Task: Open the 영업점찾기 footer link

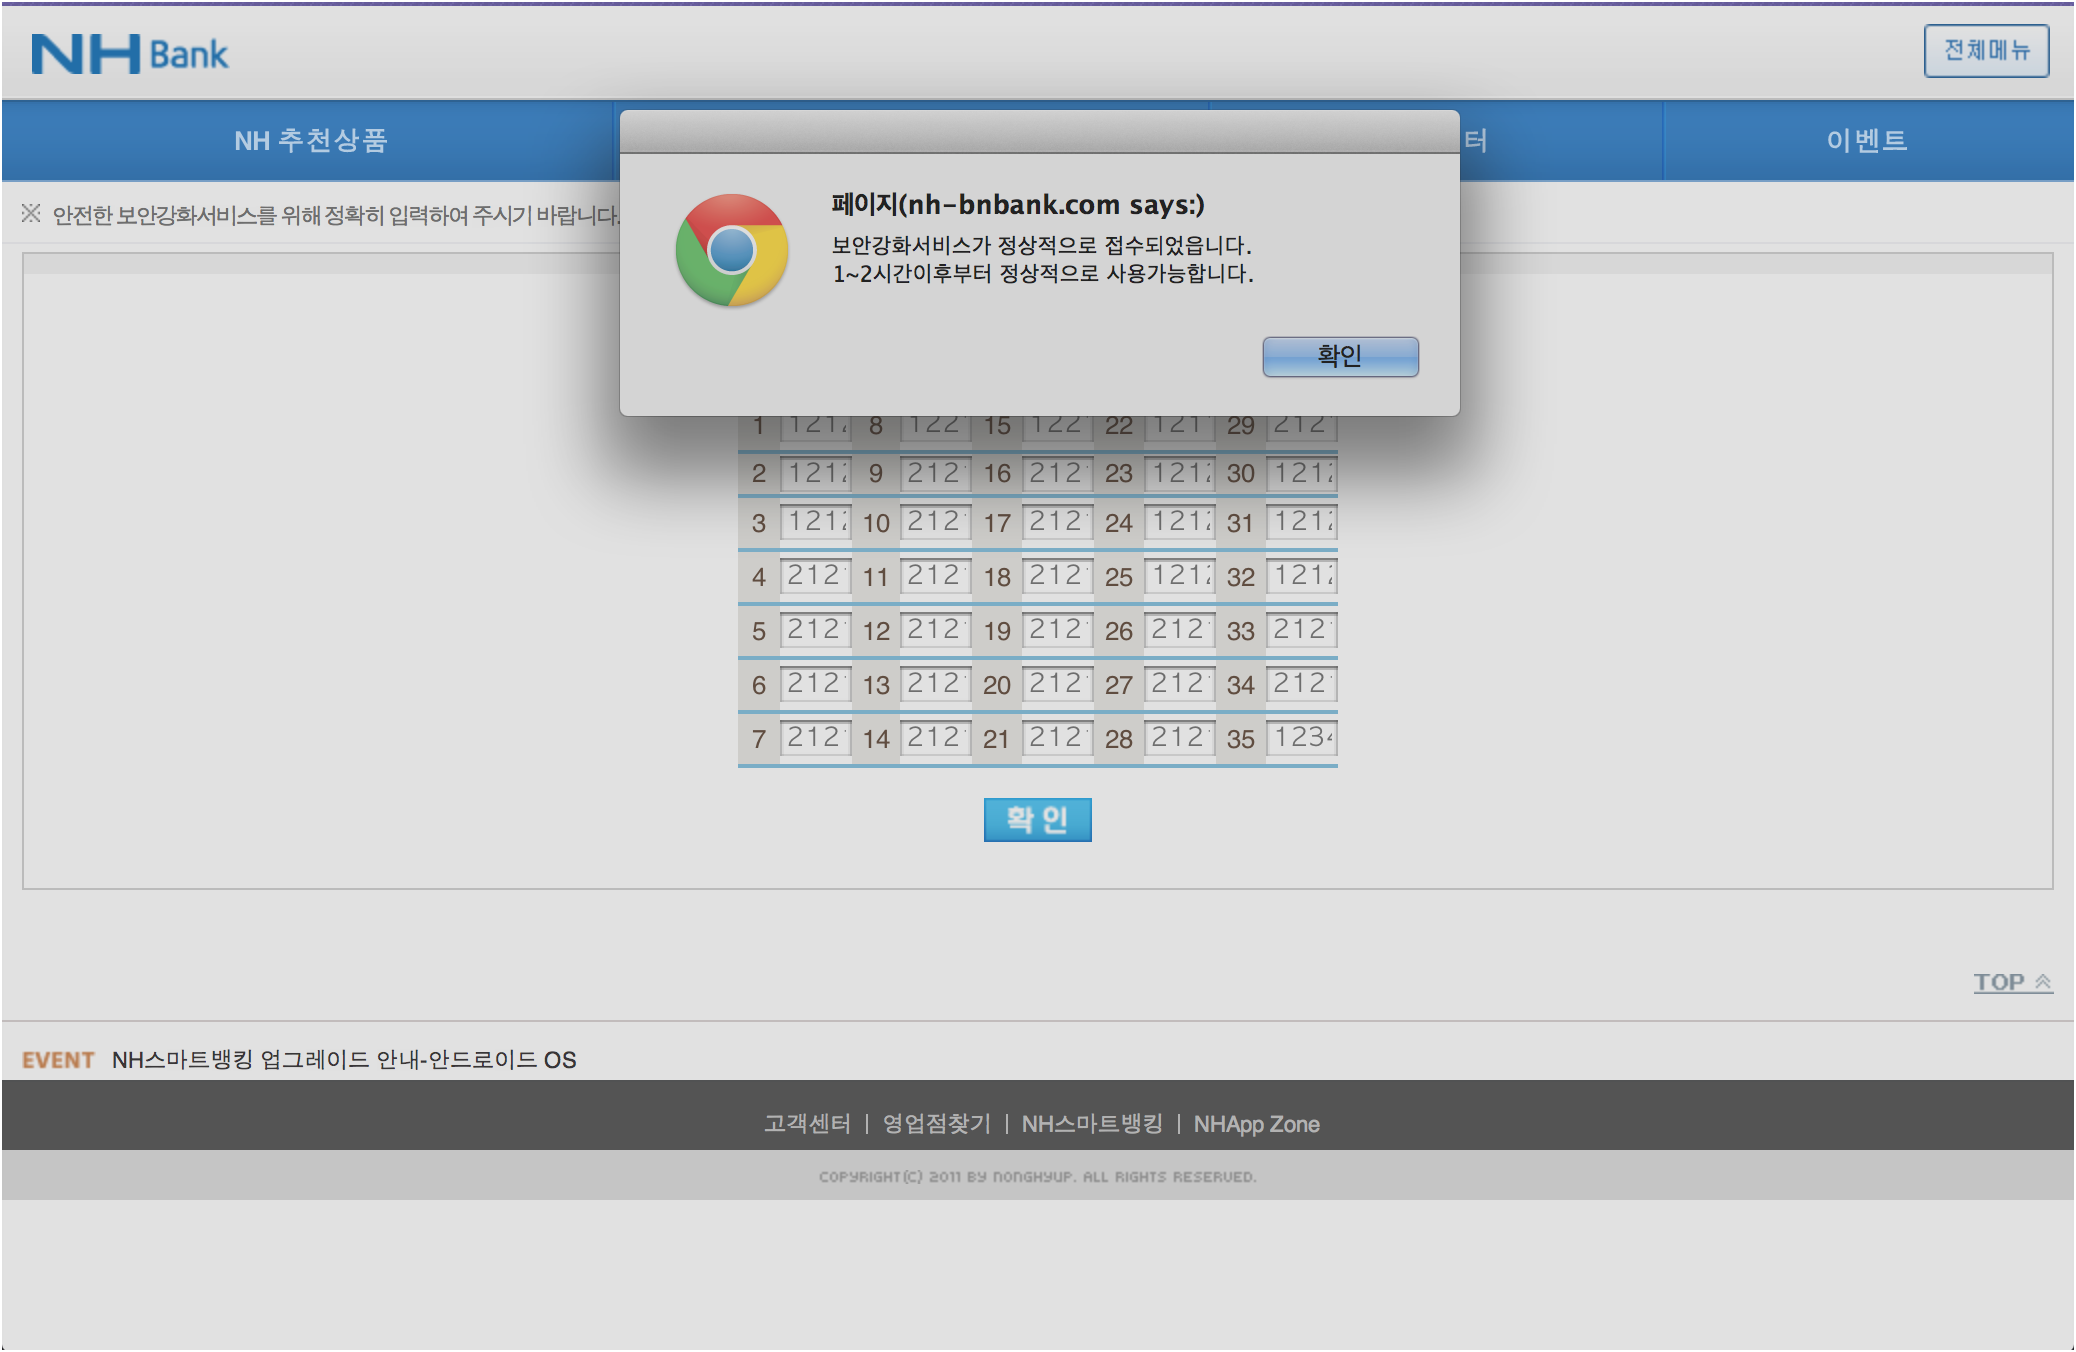Action: 936,1124
